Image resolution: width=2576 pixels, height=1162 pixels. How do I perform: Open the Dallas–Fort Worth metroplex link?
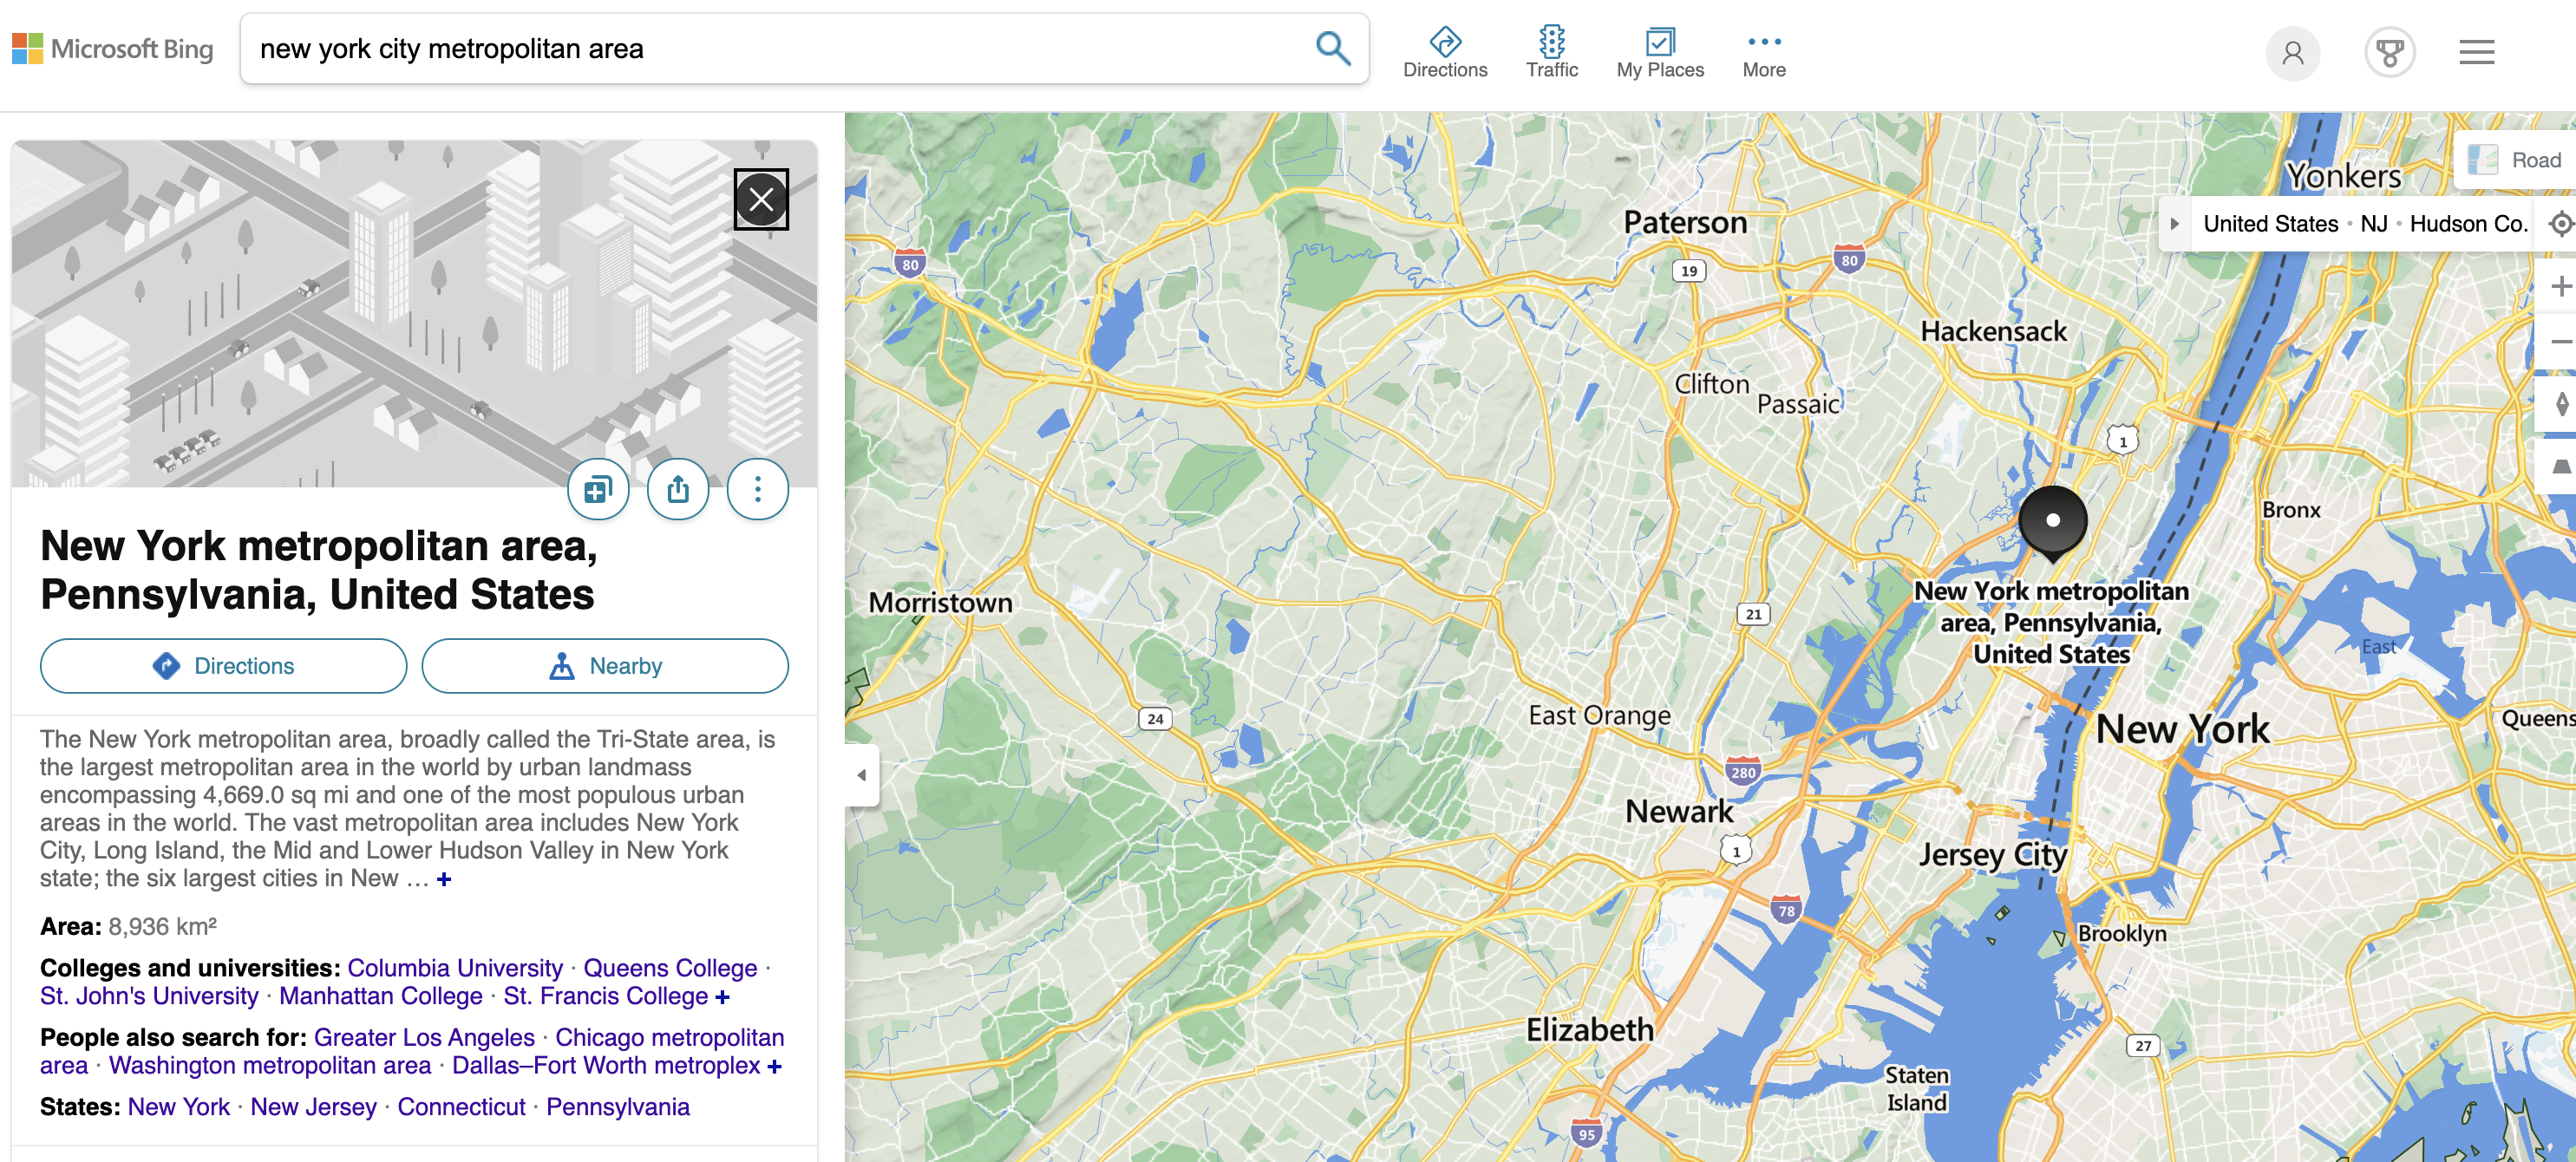coord(606,1065)
